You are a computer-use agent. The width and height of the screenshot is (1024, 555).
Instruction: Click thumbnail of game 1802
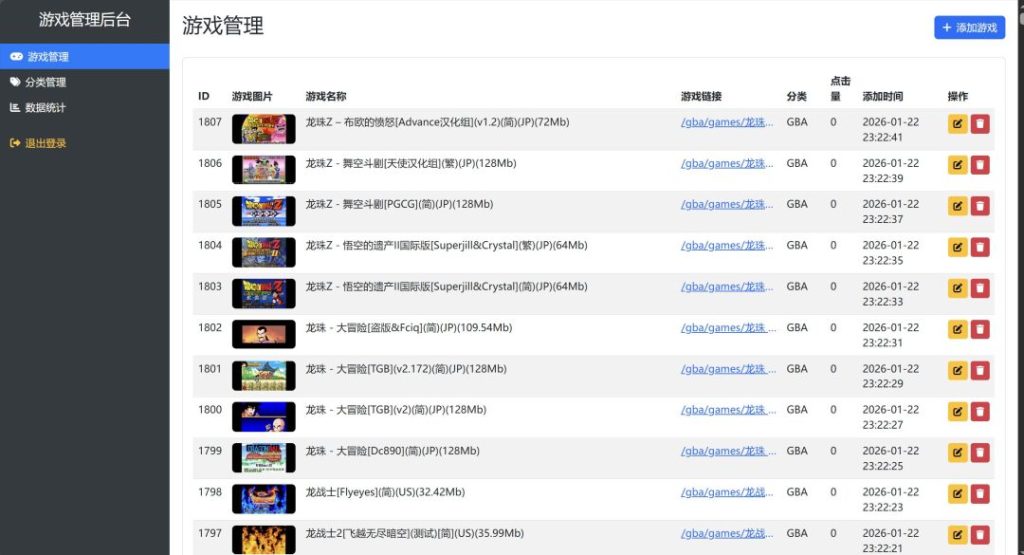pos(264,335)
